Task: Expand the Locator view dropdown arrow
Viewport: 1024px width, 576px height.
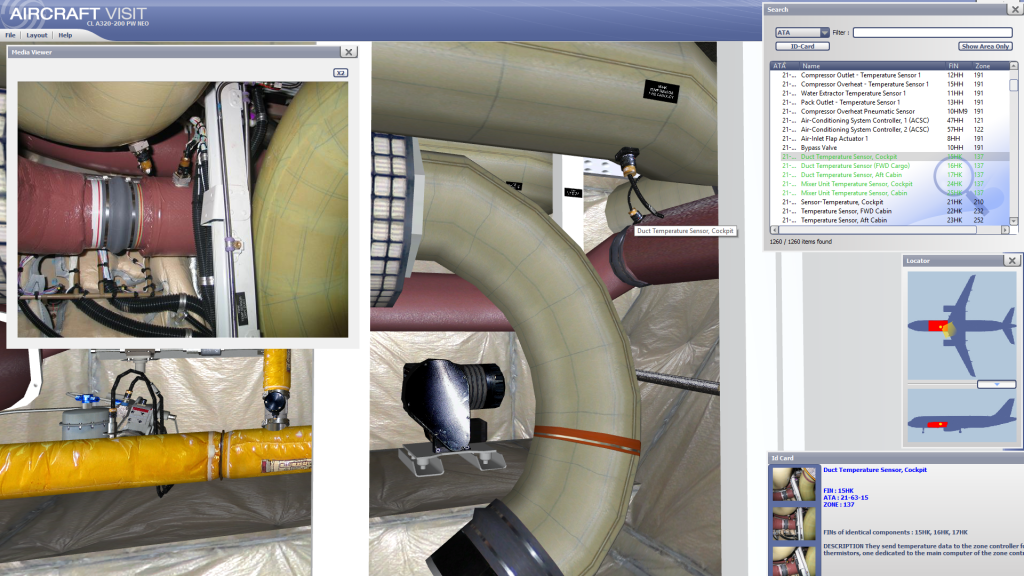Action: (x=997, y=385)
